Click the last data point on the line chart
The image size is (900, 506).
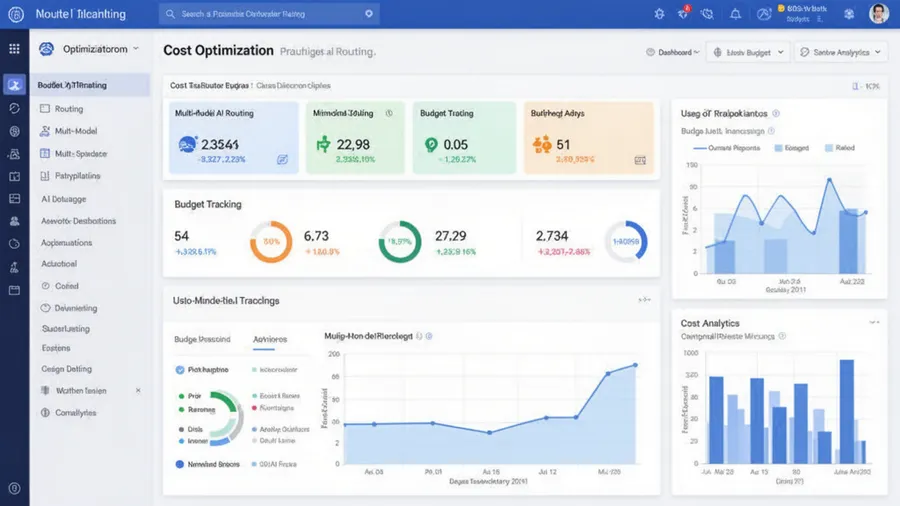[x=635, y=365]
